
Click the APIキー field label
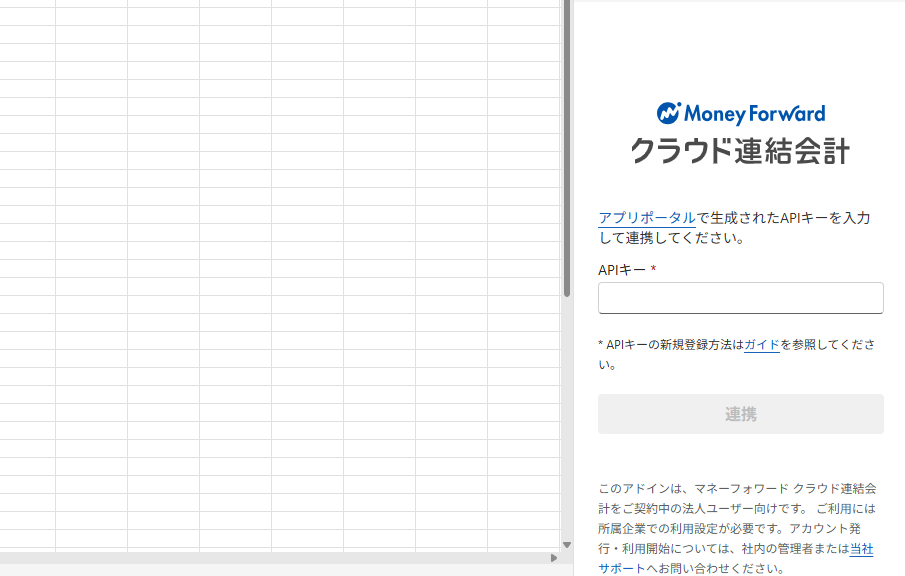[x=621, y=269]
